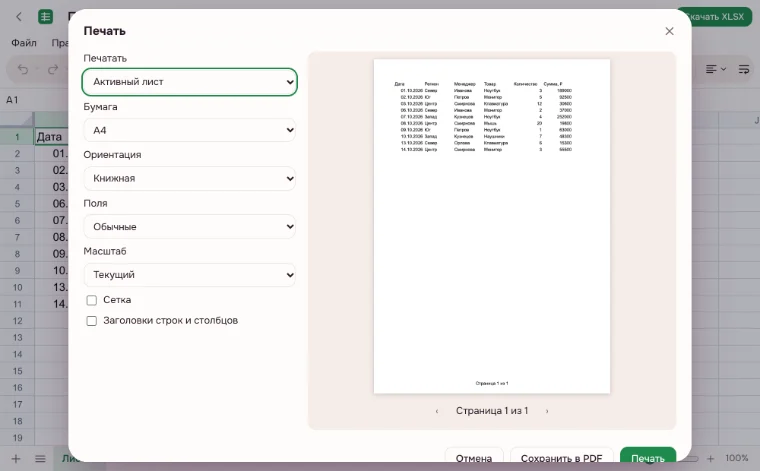The height and width of the screenshot is (471, 760).
Task: Click the undo icon in toolbar
Action: click(x=23, y=69)
